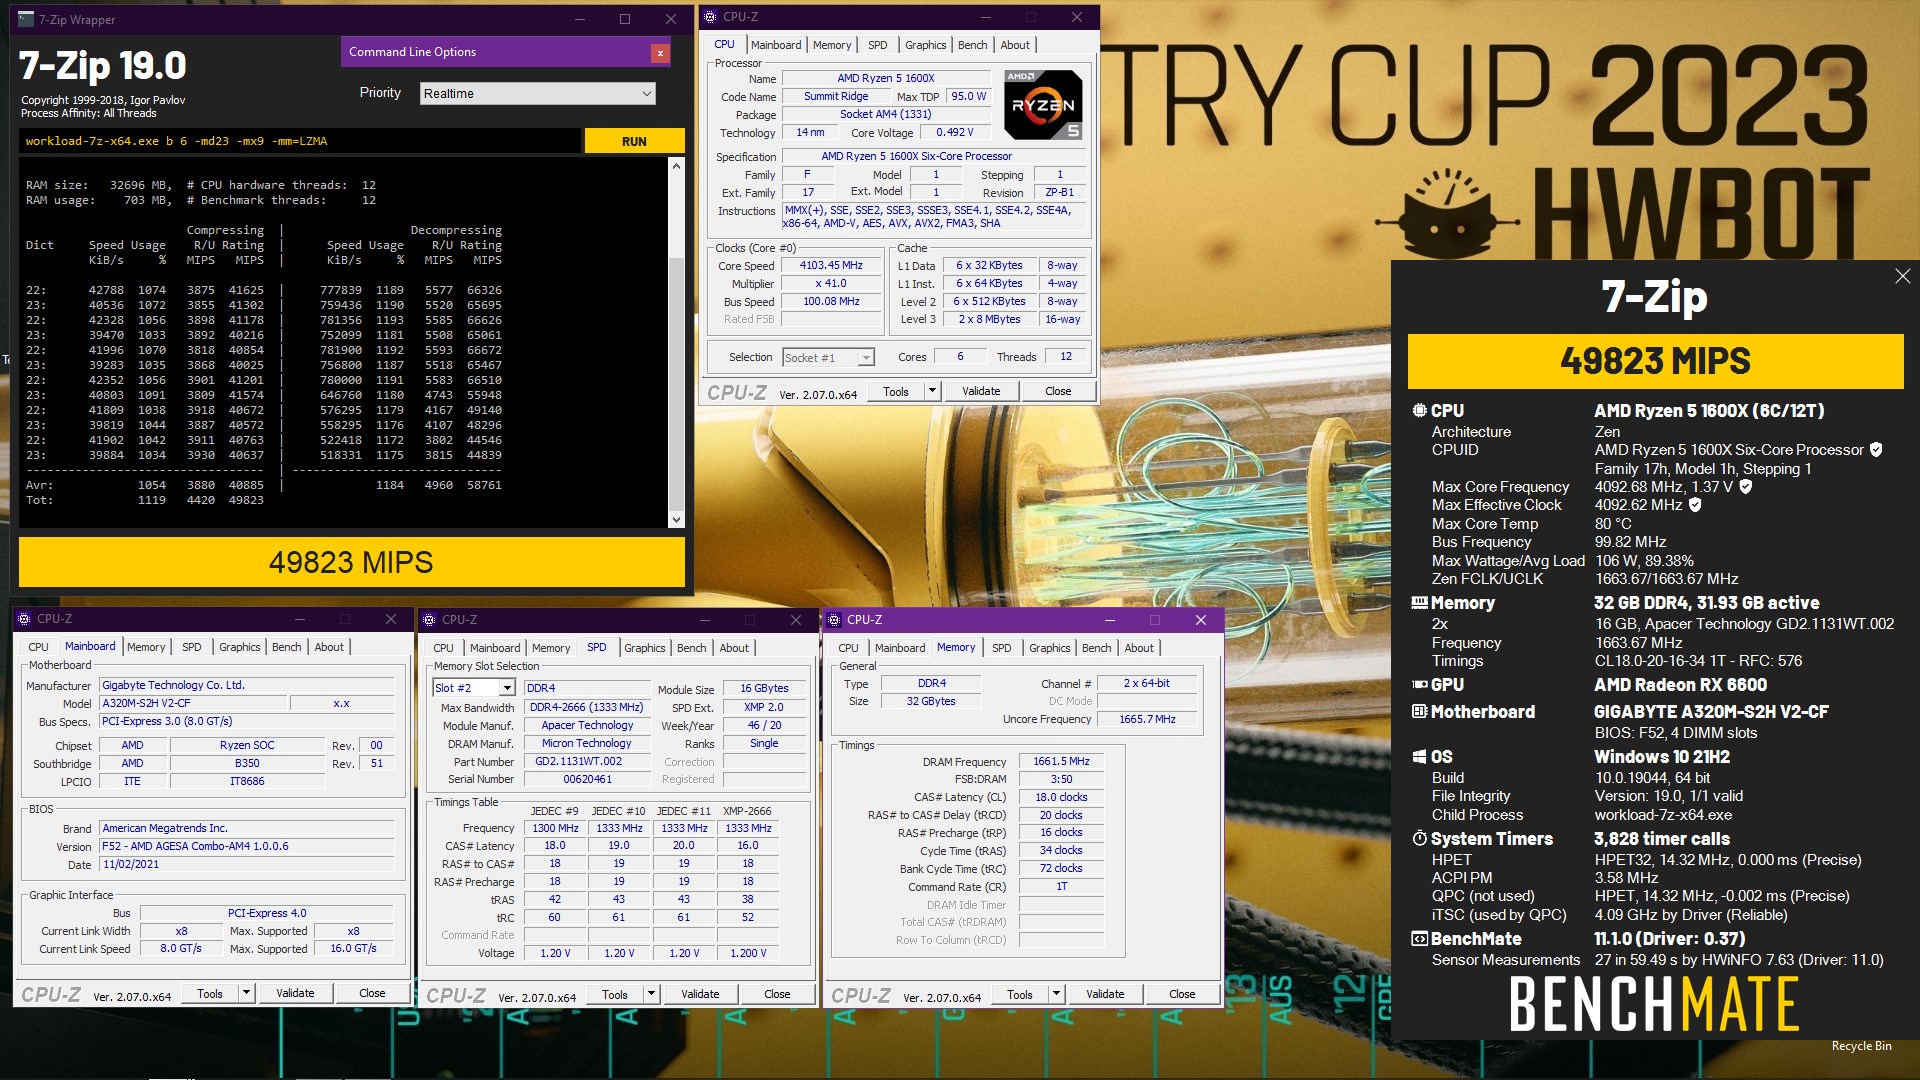Image resolution: width=1920 pixels, height=1080 pixels.
Task: Click Close button in Memory CPU-Z window
Action: (x=1182, y=994)
